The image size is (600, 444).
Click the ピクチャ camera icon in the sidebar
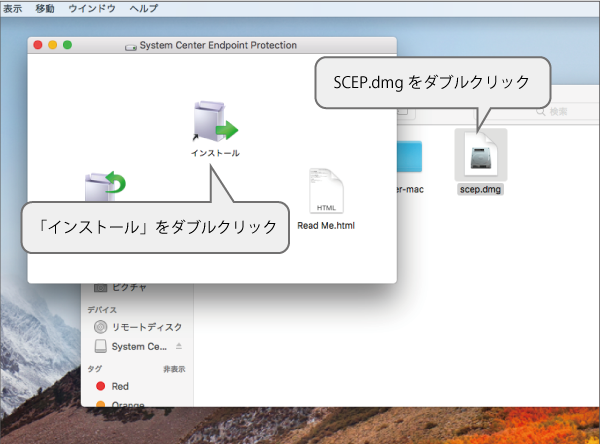pyautogui.click(x=100, y=287)
